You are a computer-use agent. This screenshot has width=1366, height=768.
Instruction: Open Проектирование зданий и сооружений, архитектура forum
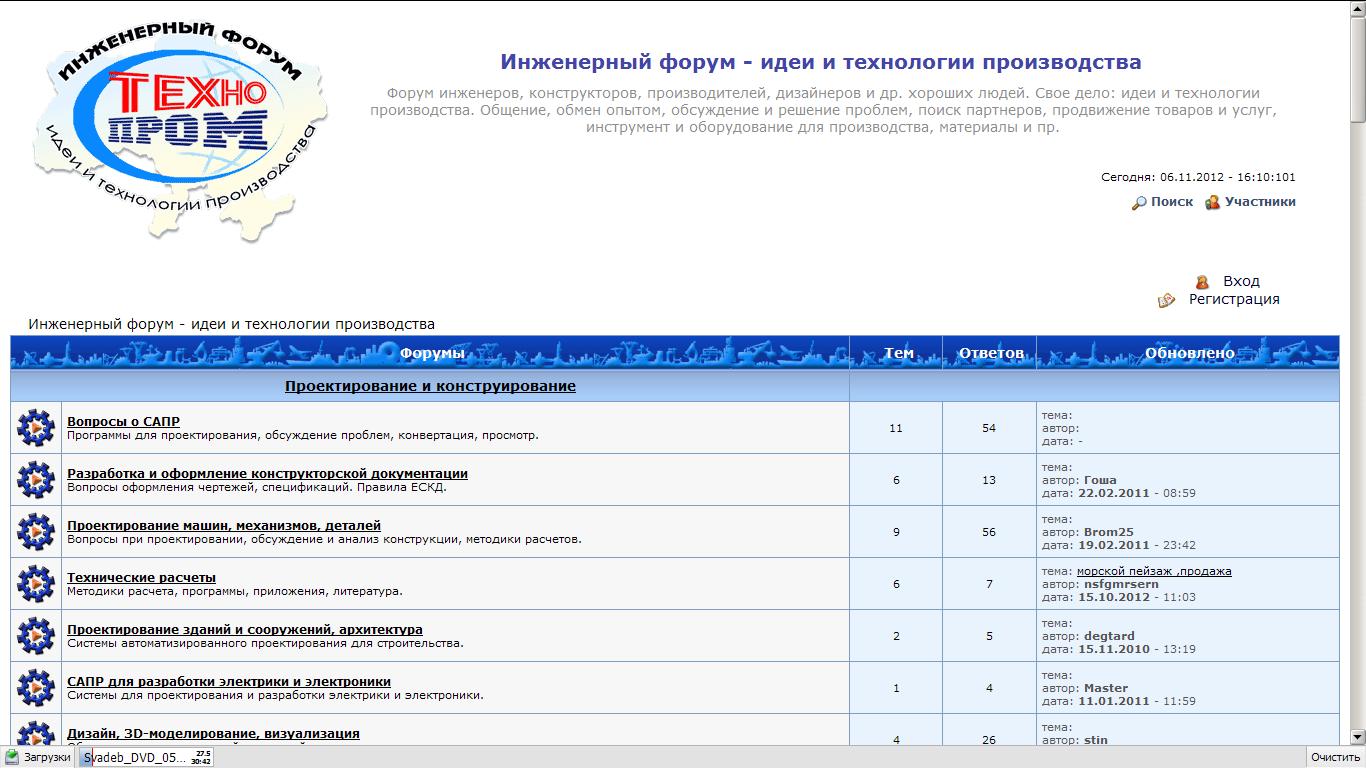point(245,630)
